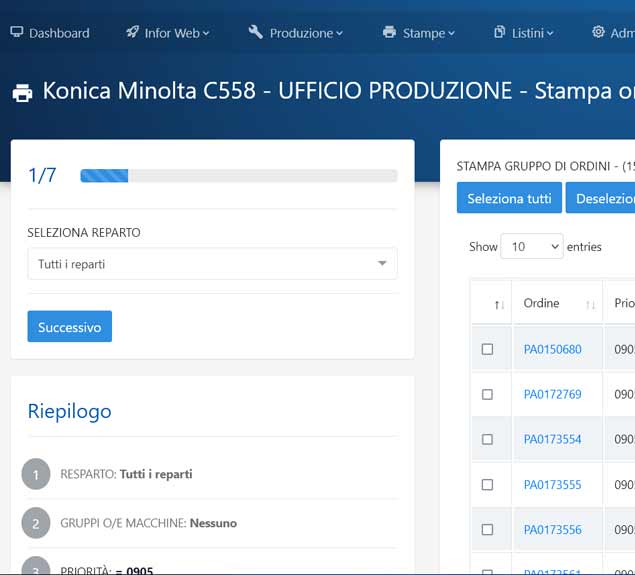This screenshot has height=575, width=635.
Task: Click the Infor Web rocket icon
Action: point(132,32)
